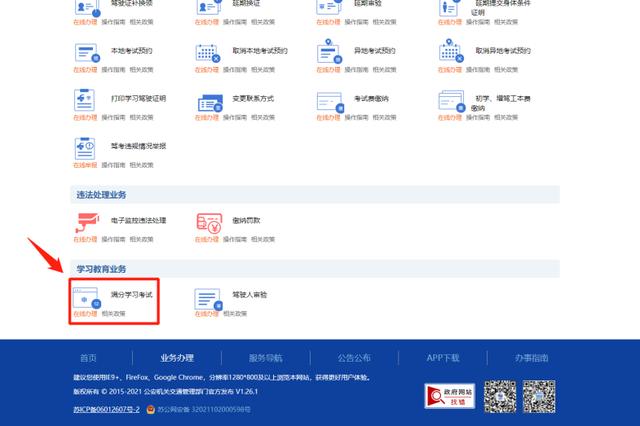Click the 取消本地考试预约 calendar icon

click(208, 53)
